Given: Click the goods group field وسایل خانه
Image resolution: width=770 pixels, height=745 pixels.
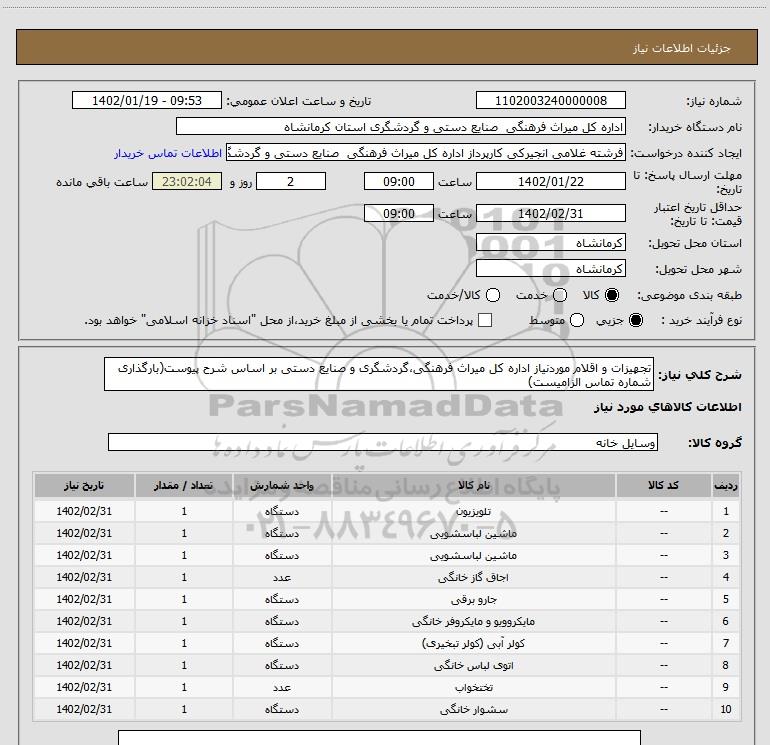Looking at the screenshot, I should pos(383,442).
